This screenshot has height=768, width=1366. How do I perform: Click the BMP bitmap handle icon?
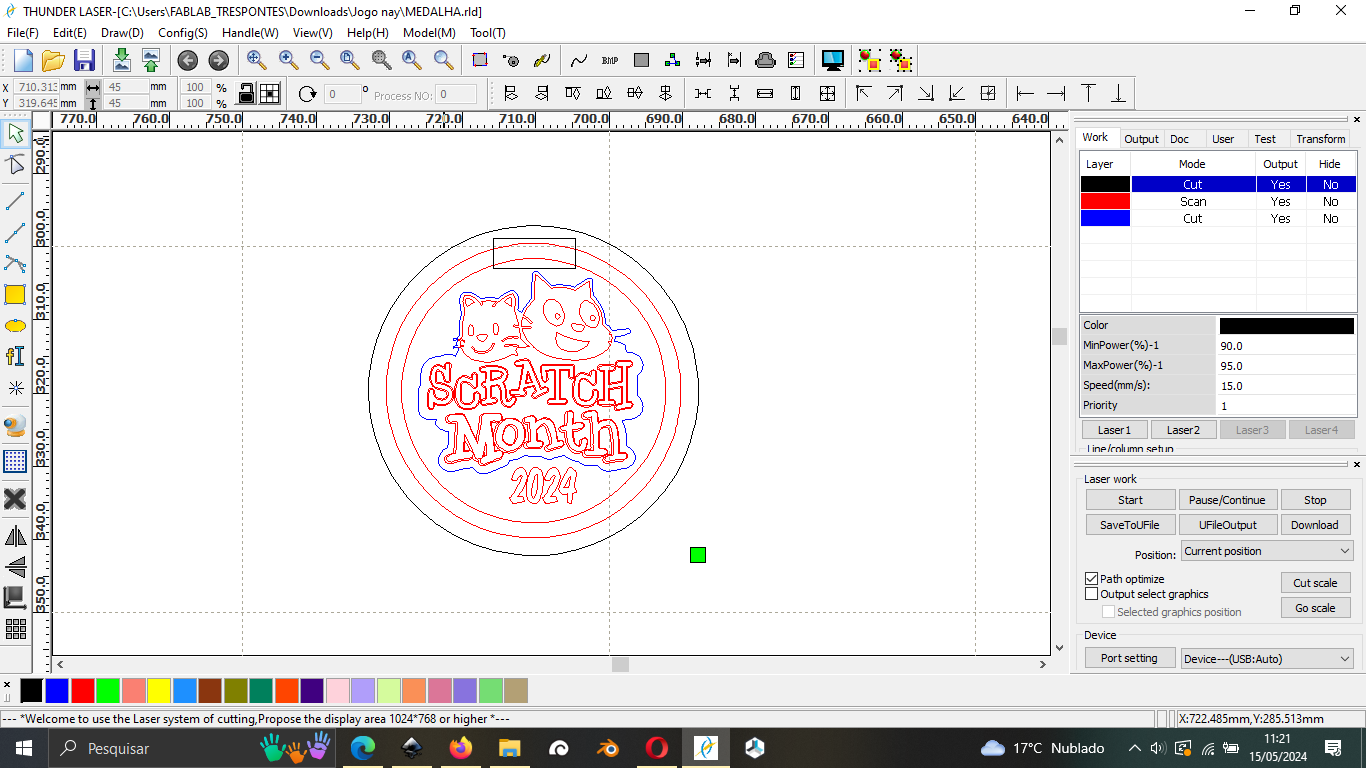click(x=610, y=60)
